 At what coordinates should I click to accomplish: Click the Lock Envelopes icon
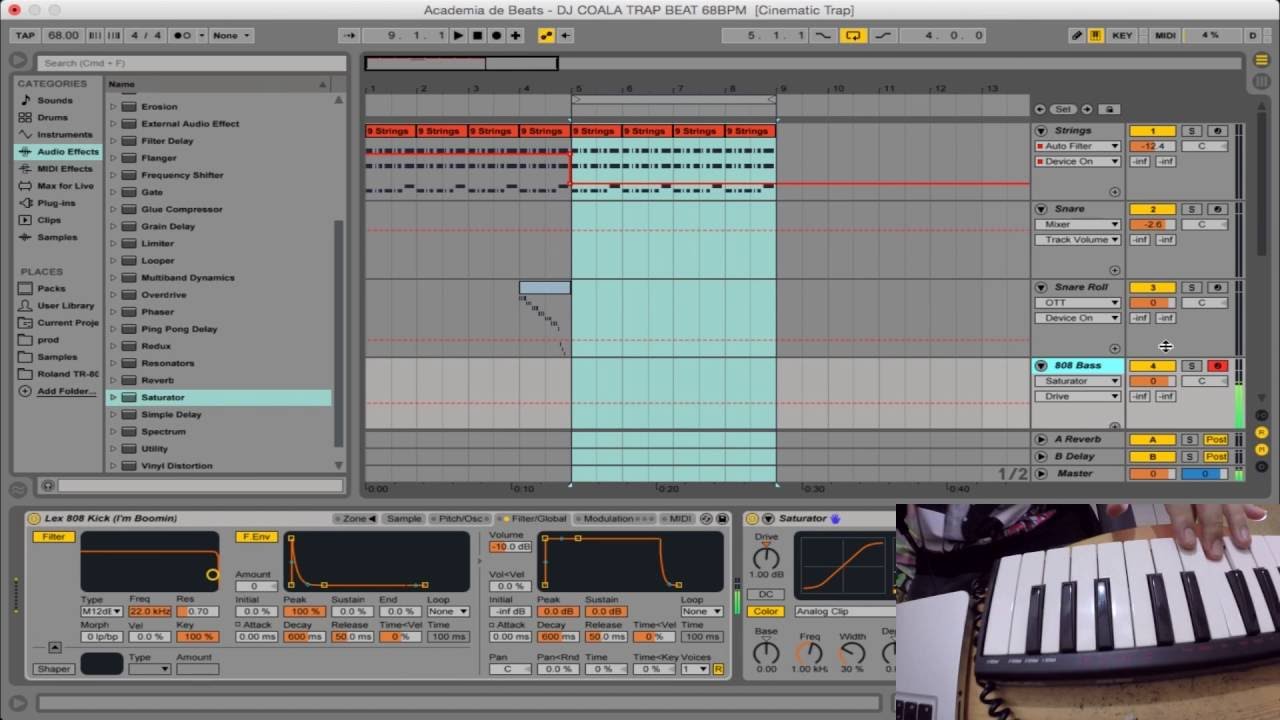(x=1108, y=109)
